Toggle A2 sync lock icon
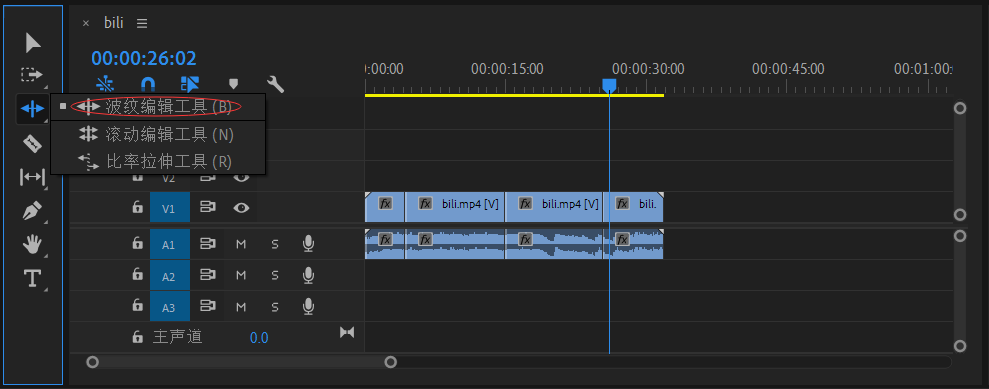This screenshot has height=389, width=989. point(208,274)
